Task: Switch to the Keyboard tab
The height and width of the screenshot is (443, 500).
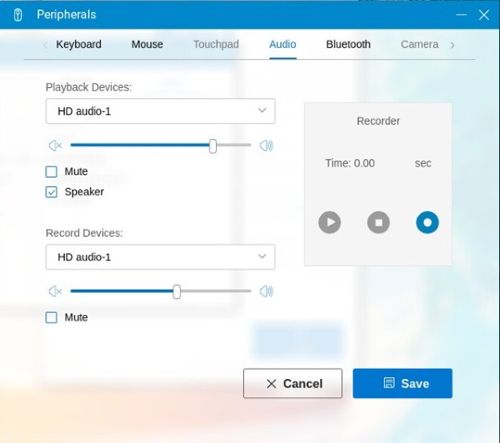Action: pyautogui.click(x=79, y=44)
